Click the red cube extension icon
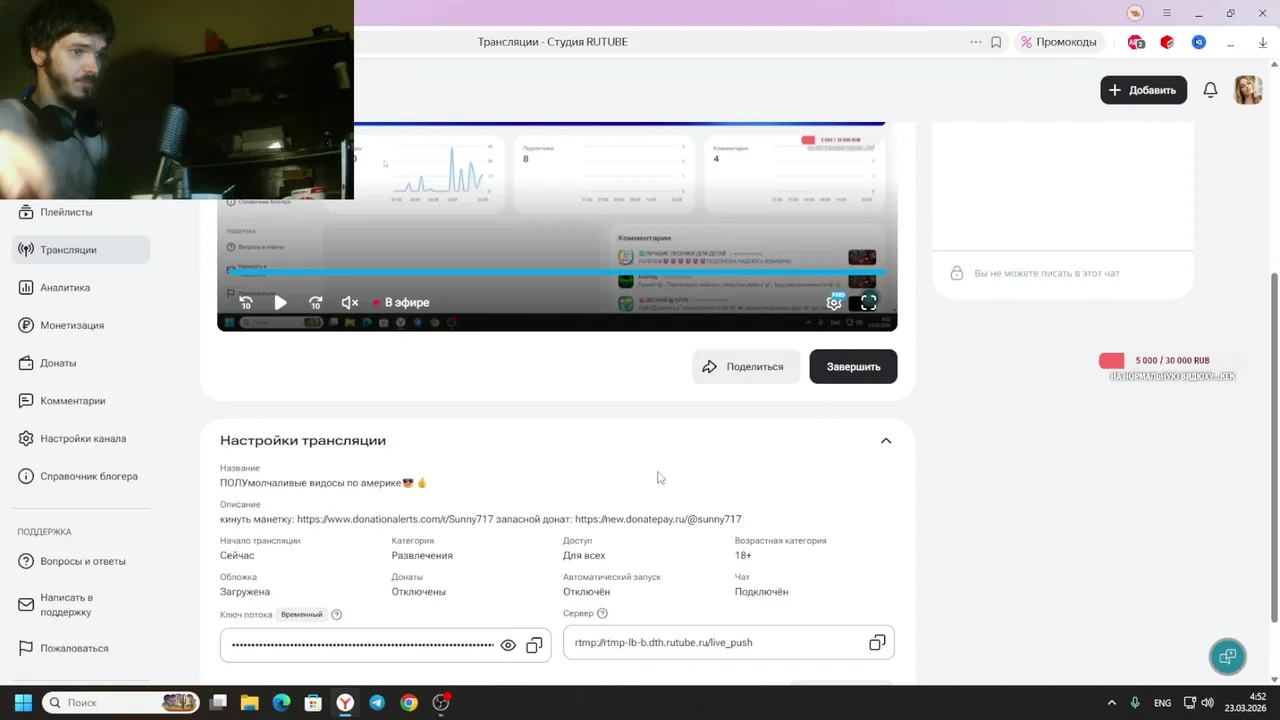The image size is (1280, 720). click(1167, 42)
